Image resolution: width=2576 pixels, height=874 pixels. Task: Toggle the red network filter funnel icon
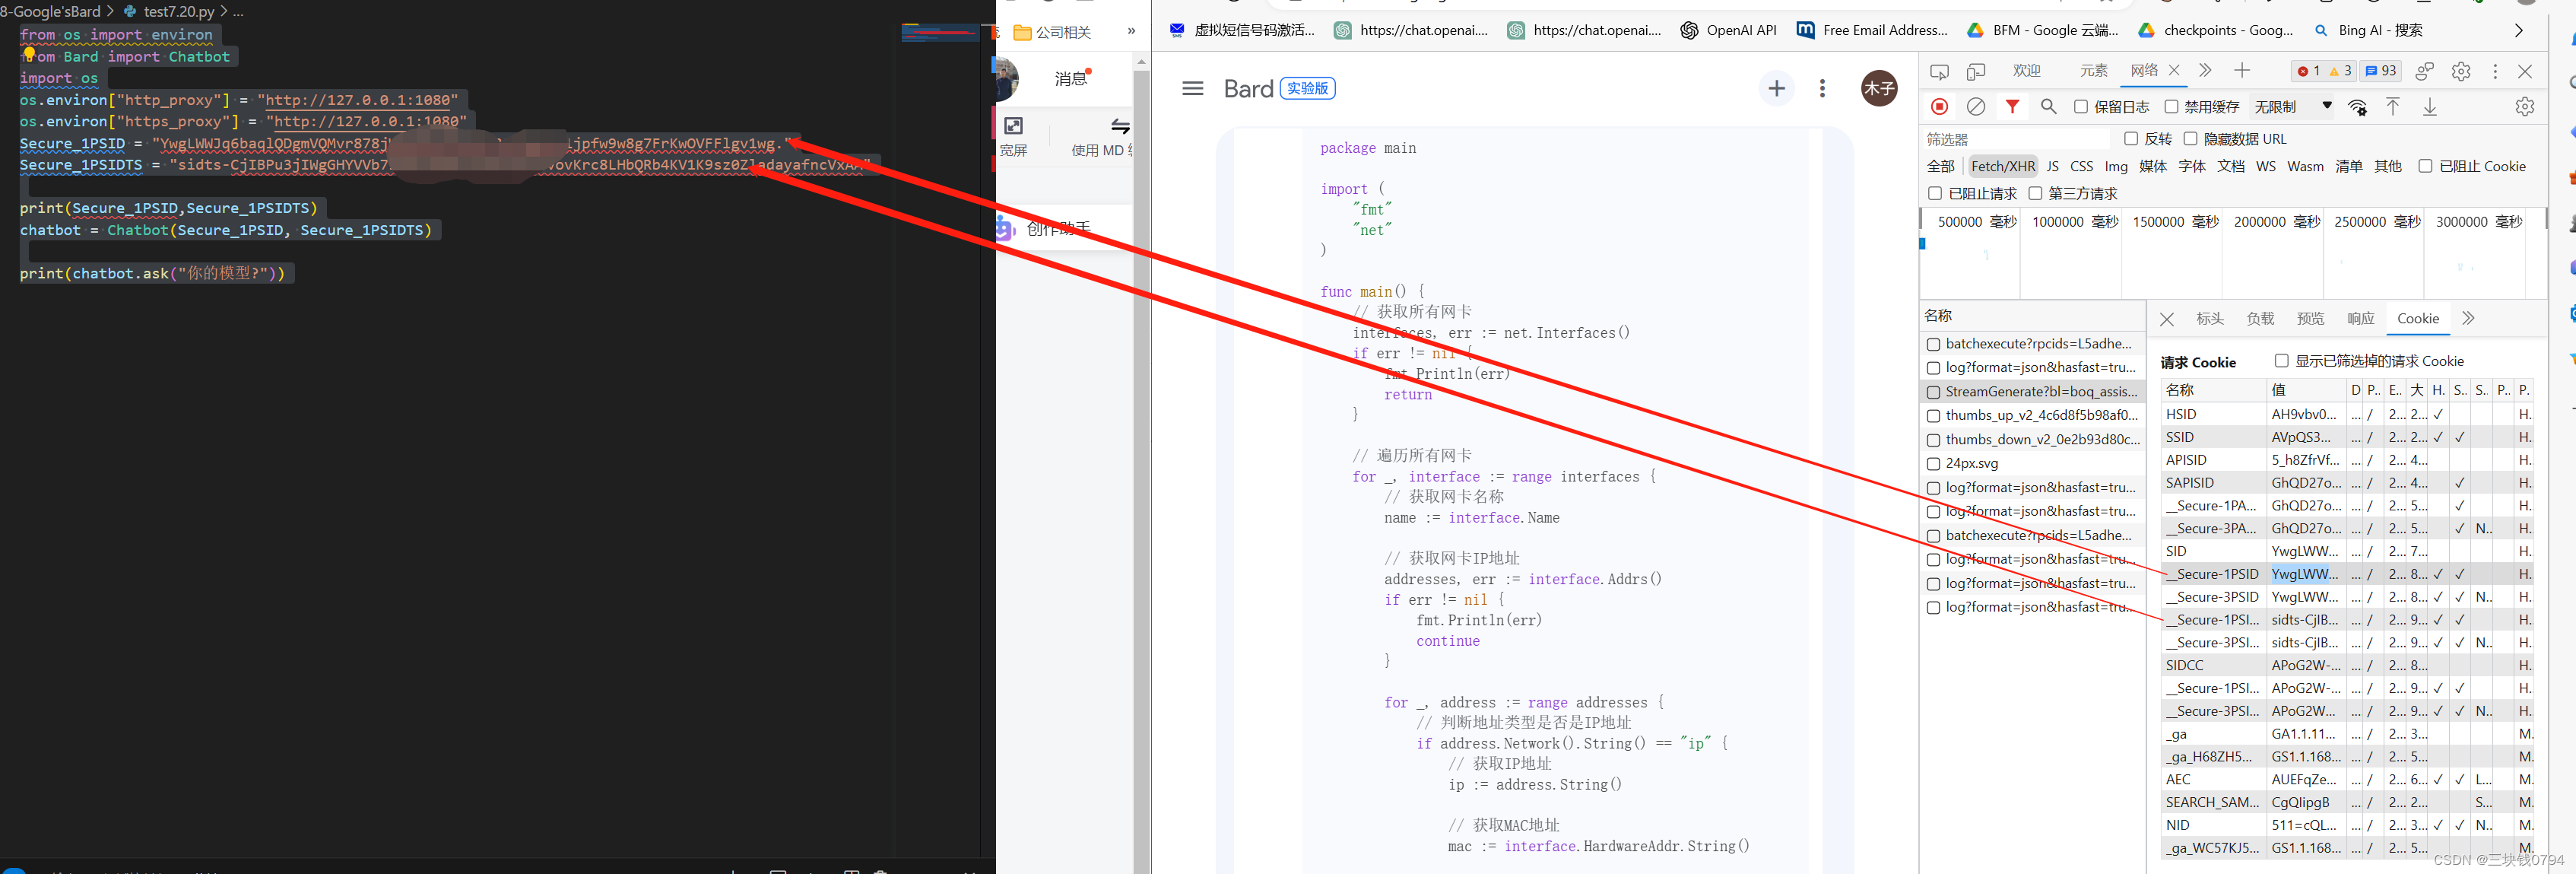(x=2012, y=107)
